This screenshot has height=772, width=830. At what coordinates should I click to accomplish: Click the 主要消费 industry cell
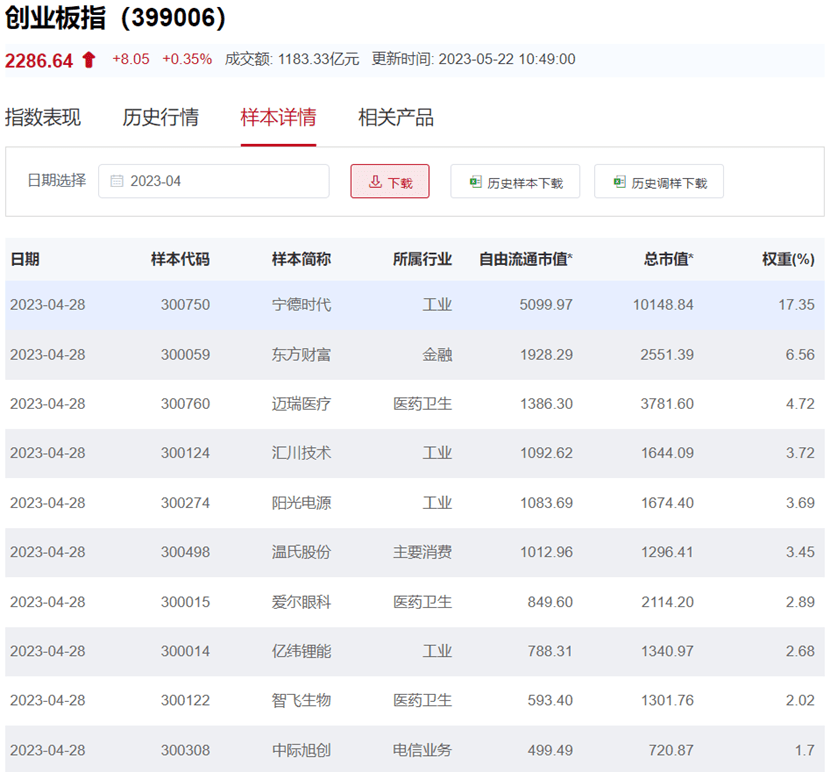[x=422, y=552]
